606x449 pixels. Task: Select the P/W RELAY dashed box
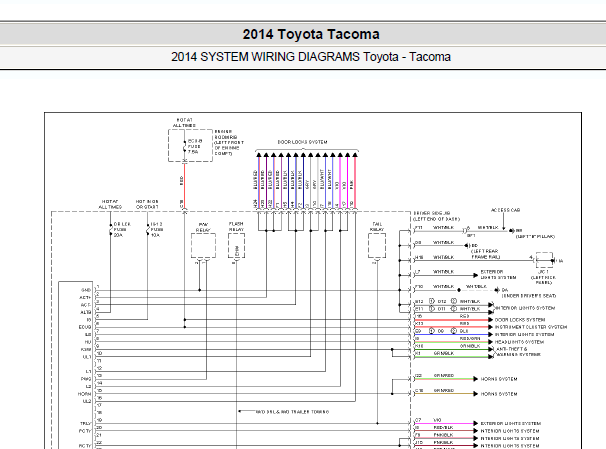[203, 246]
